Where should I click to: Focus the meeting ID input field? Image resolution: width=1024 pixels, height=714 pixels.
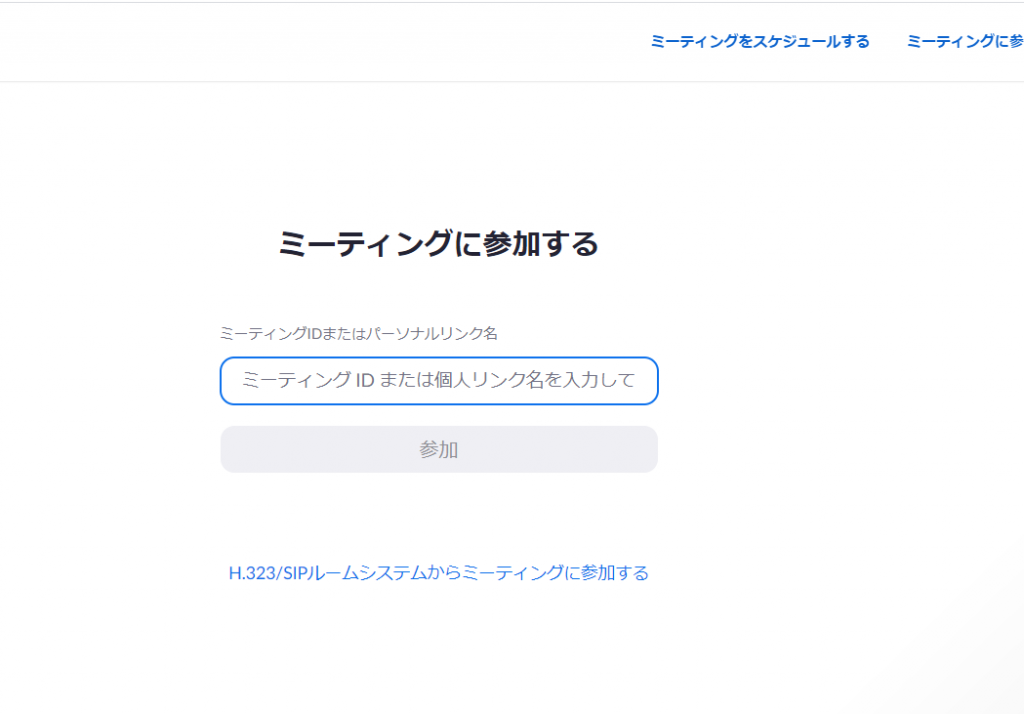click(439, 381)
